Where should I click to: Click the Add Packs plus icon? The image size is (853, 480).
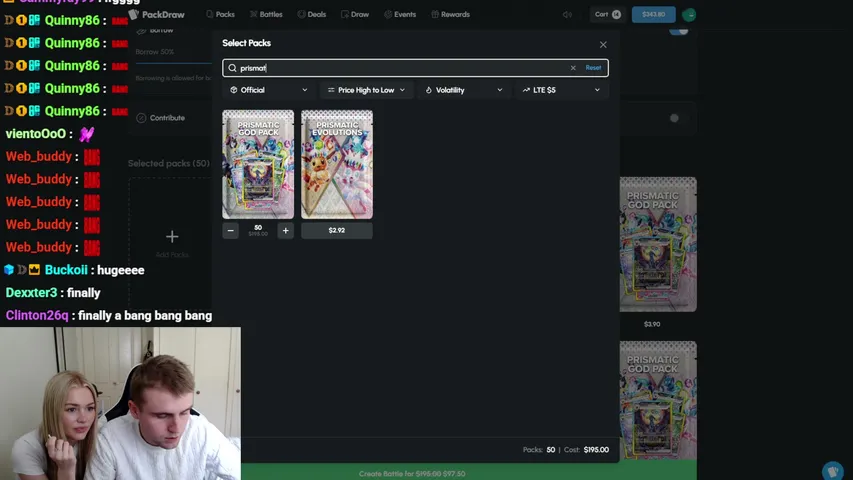[x=172, y=237]
